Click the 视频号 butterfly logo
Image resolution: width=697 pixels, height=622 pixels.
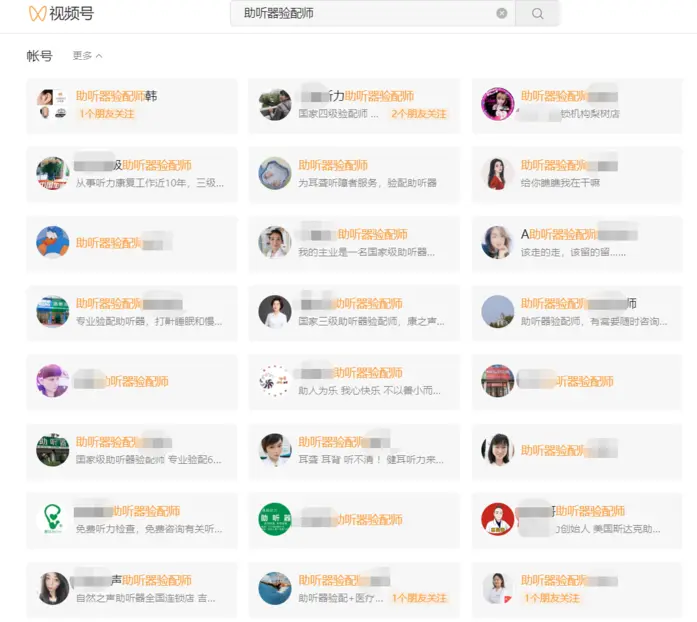point(37,14)
